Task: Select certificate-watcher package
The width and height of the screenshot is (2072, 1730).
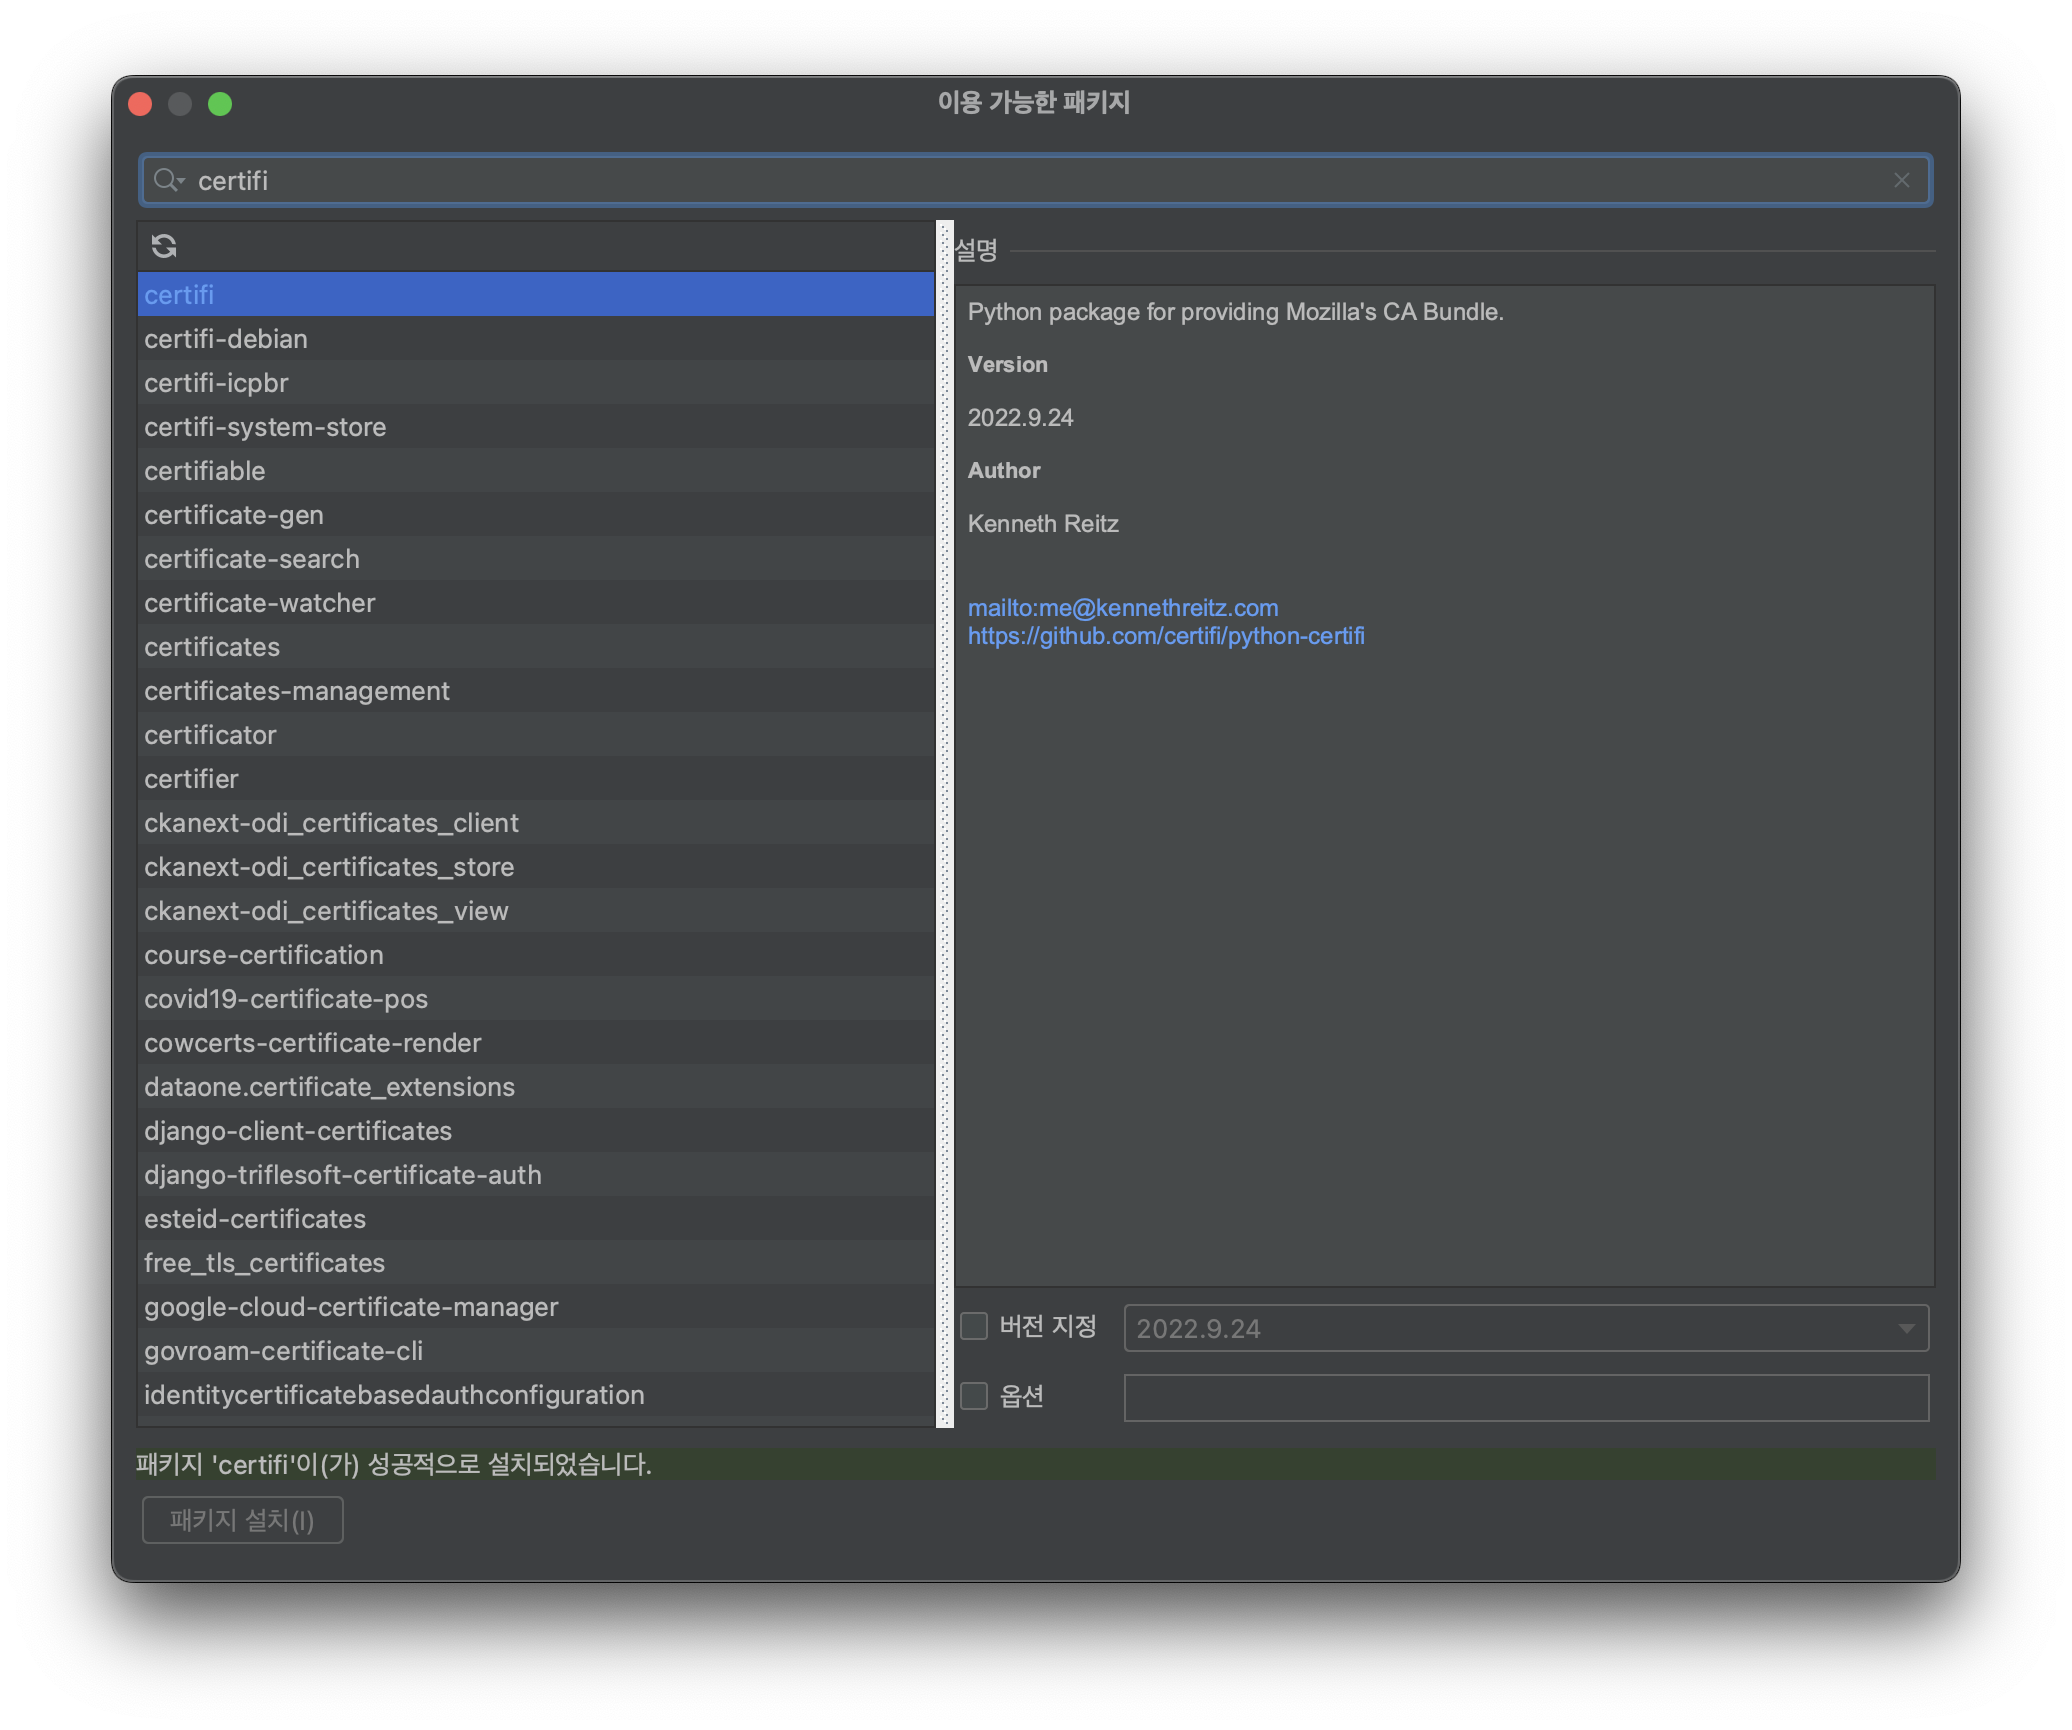Action: 260,603
